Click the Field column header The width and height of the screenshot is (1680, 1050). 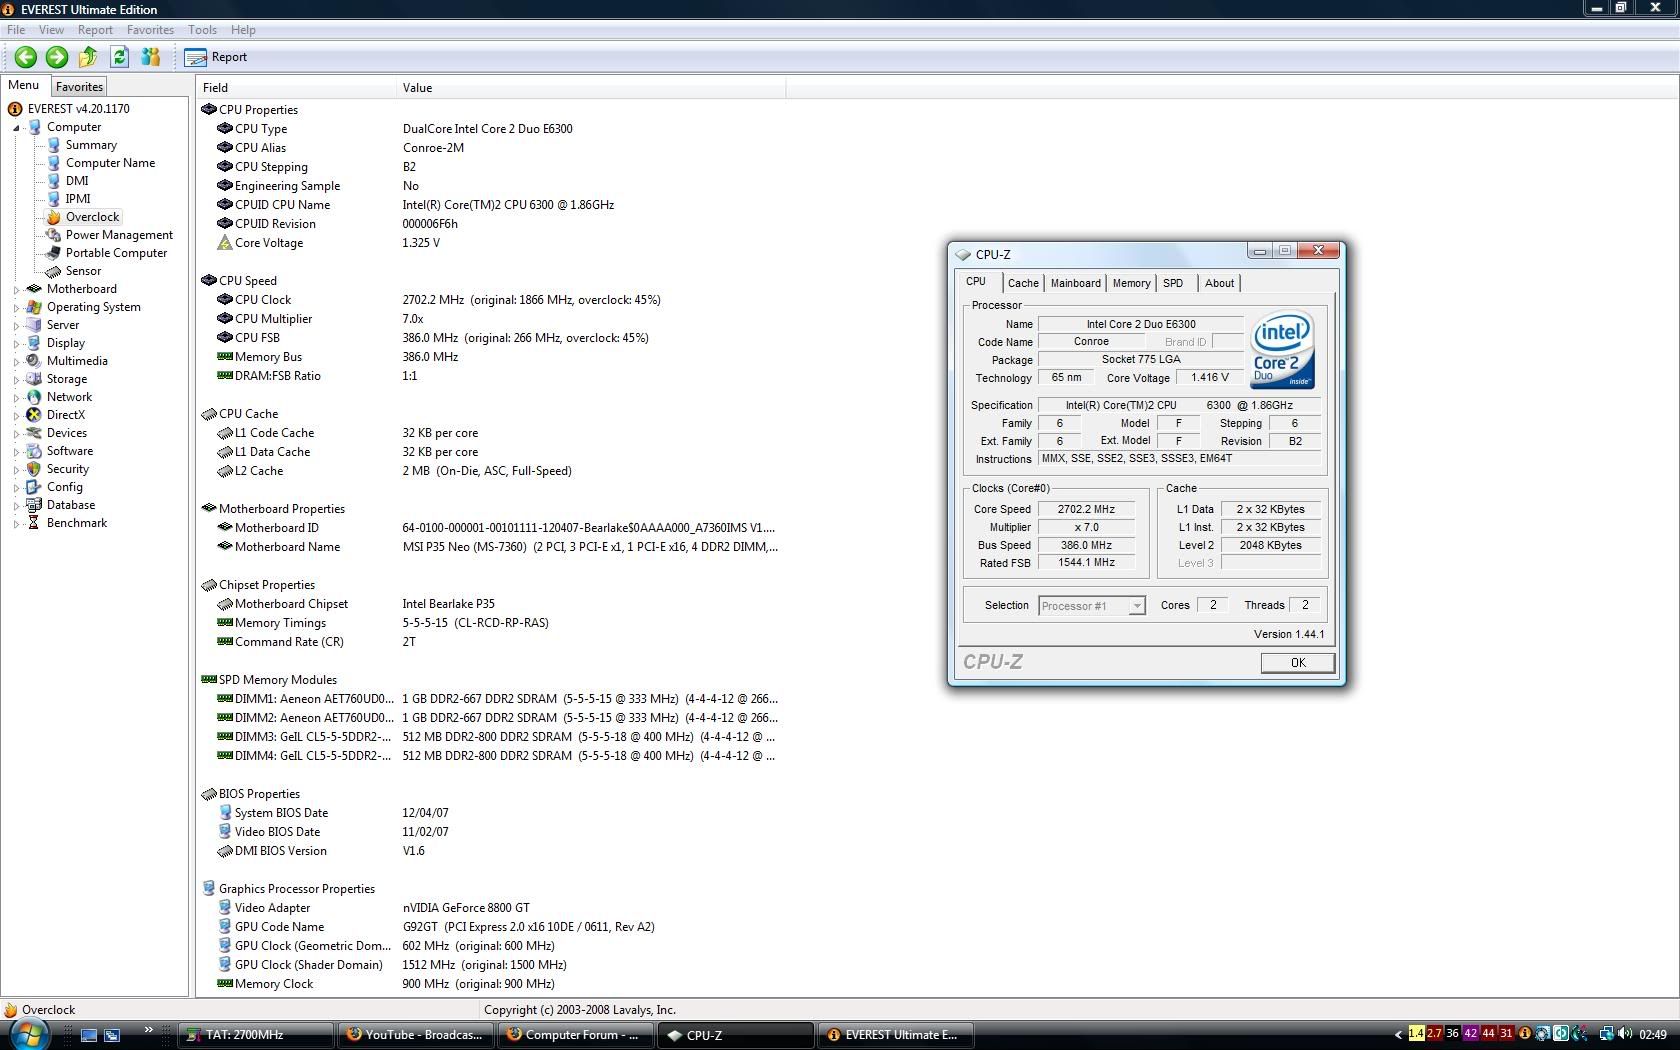(296, 88)
